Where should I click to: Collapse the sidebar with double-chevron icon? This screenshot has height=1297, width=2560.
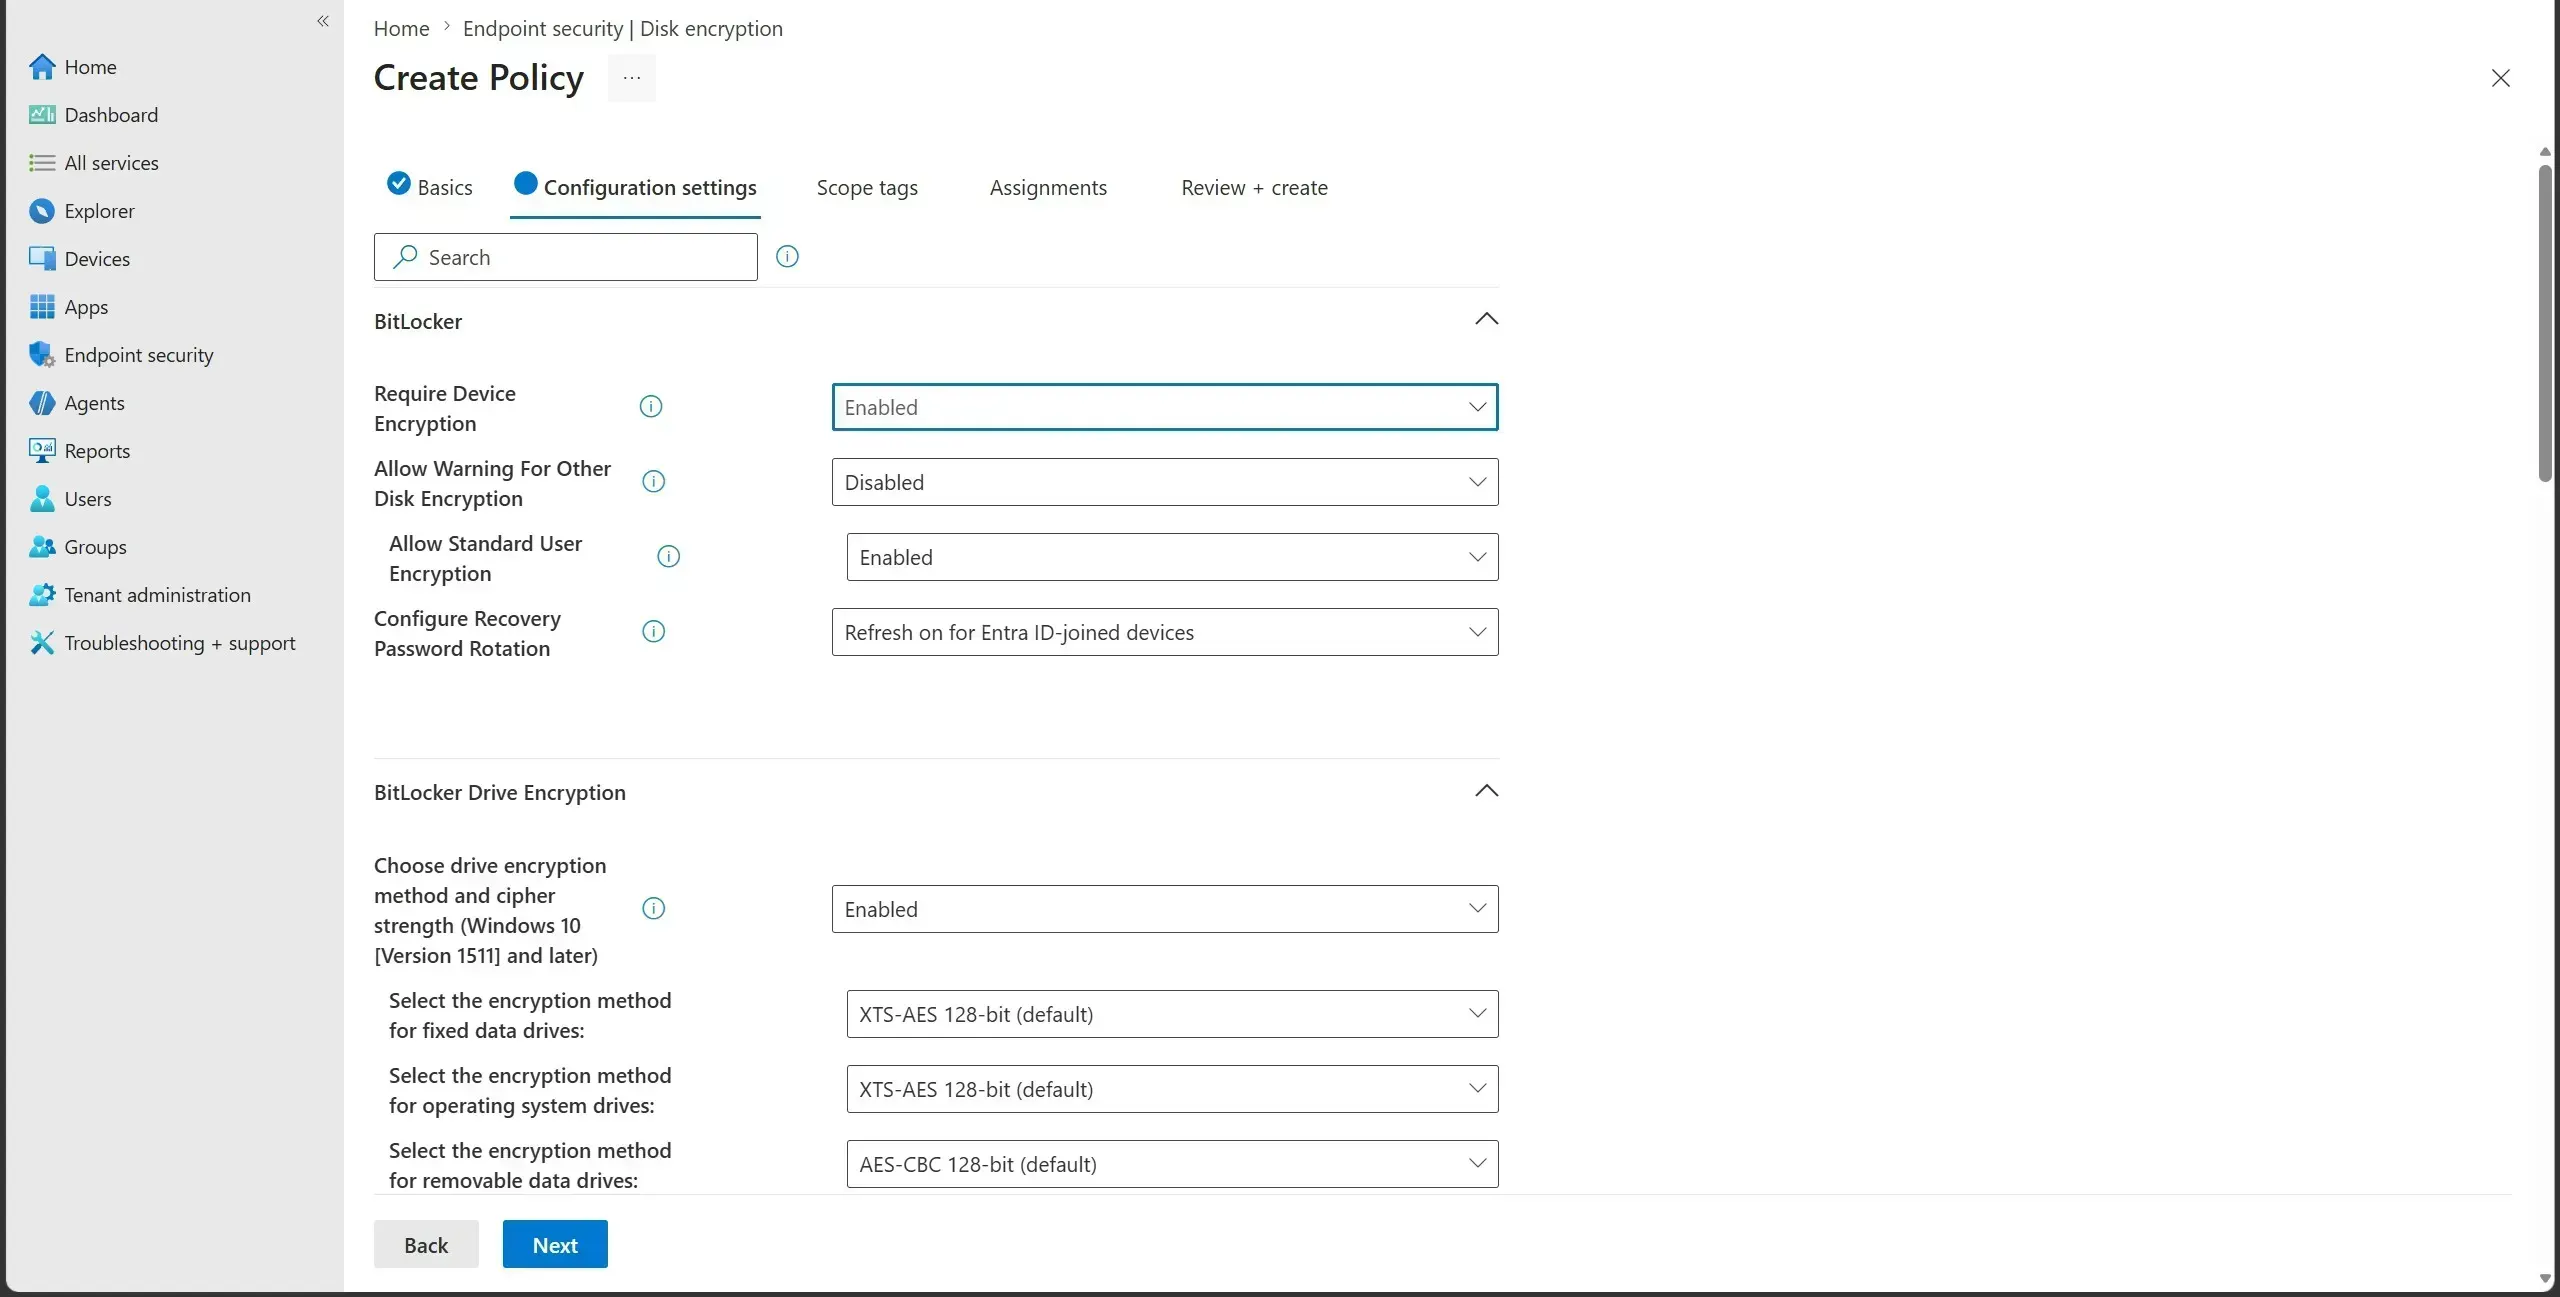(323, 21)
